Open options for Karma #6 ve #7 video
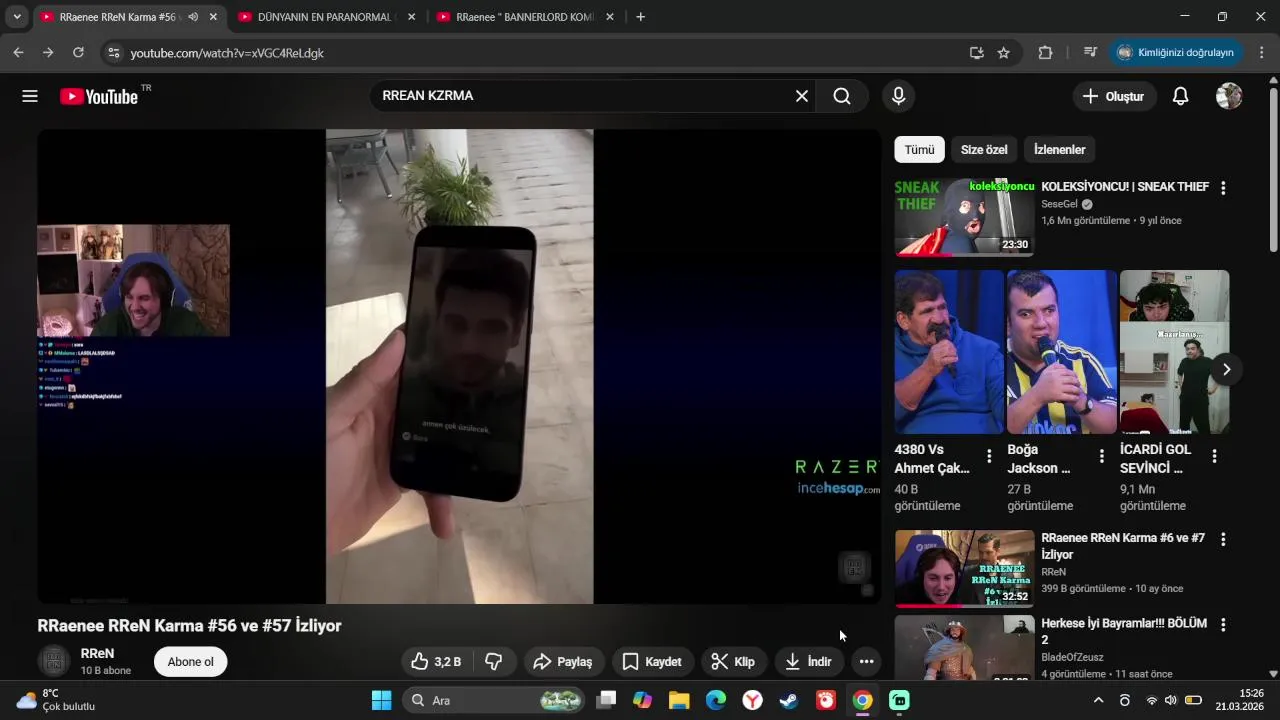 coord(1222,539)
